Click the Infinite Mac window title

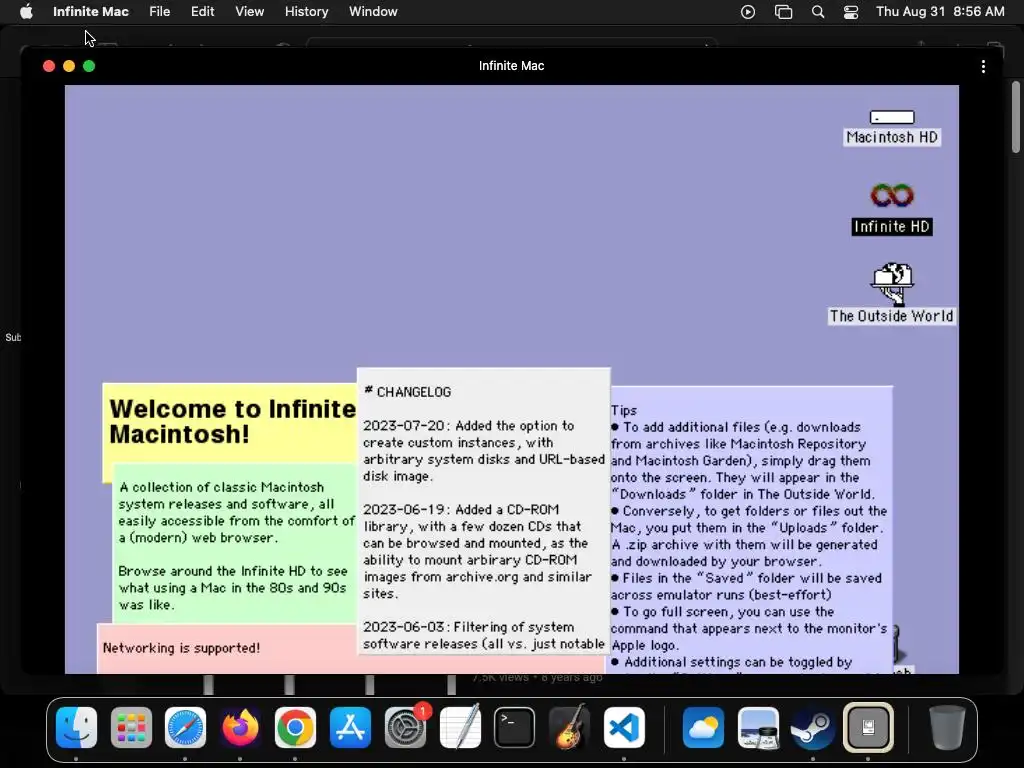point(511,66)
